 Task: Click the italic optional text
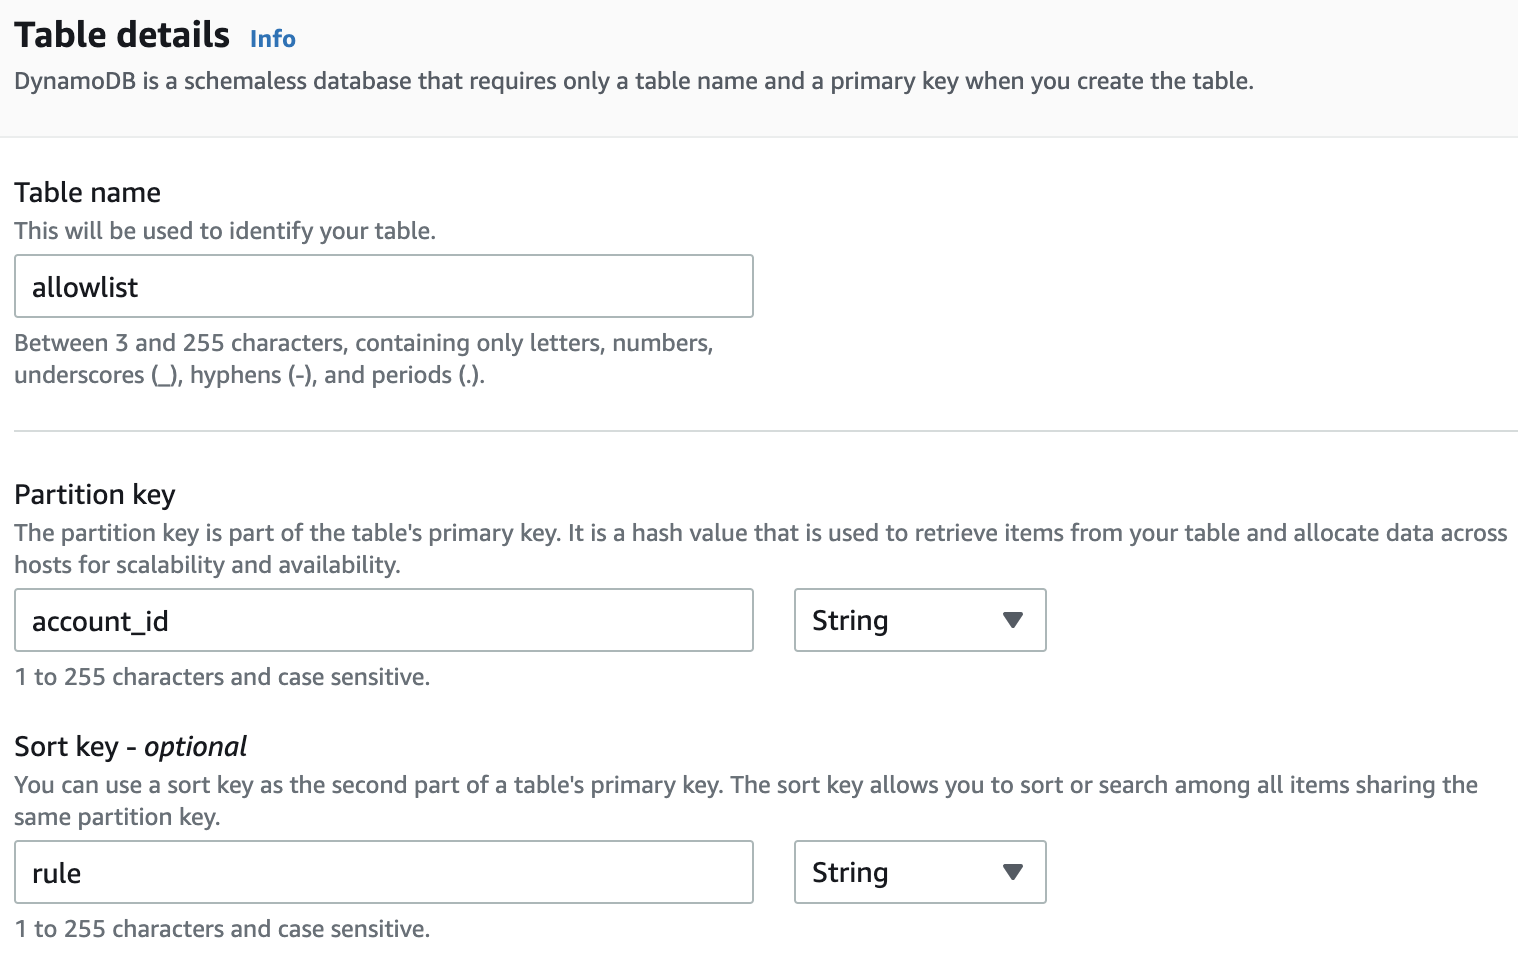point(195,747)
